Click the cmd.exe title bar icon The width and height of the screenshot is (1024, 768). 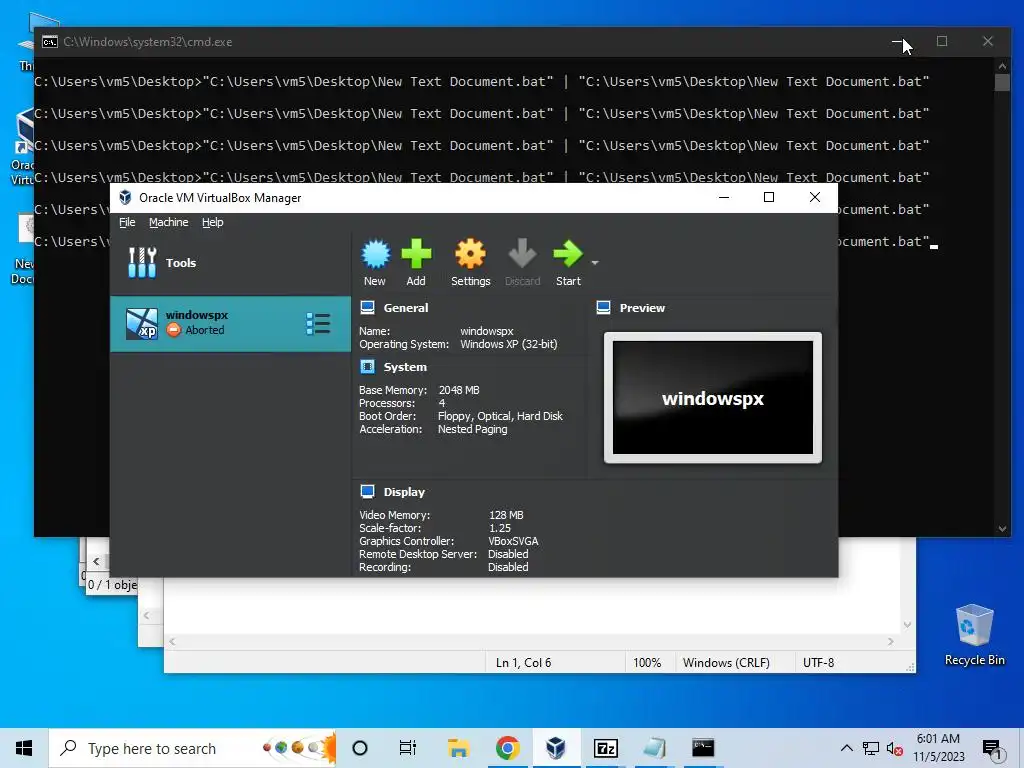pos(50,42)
